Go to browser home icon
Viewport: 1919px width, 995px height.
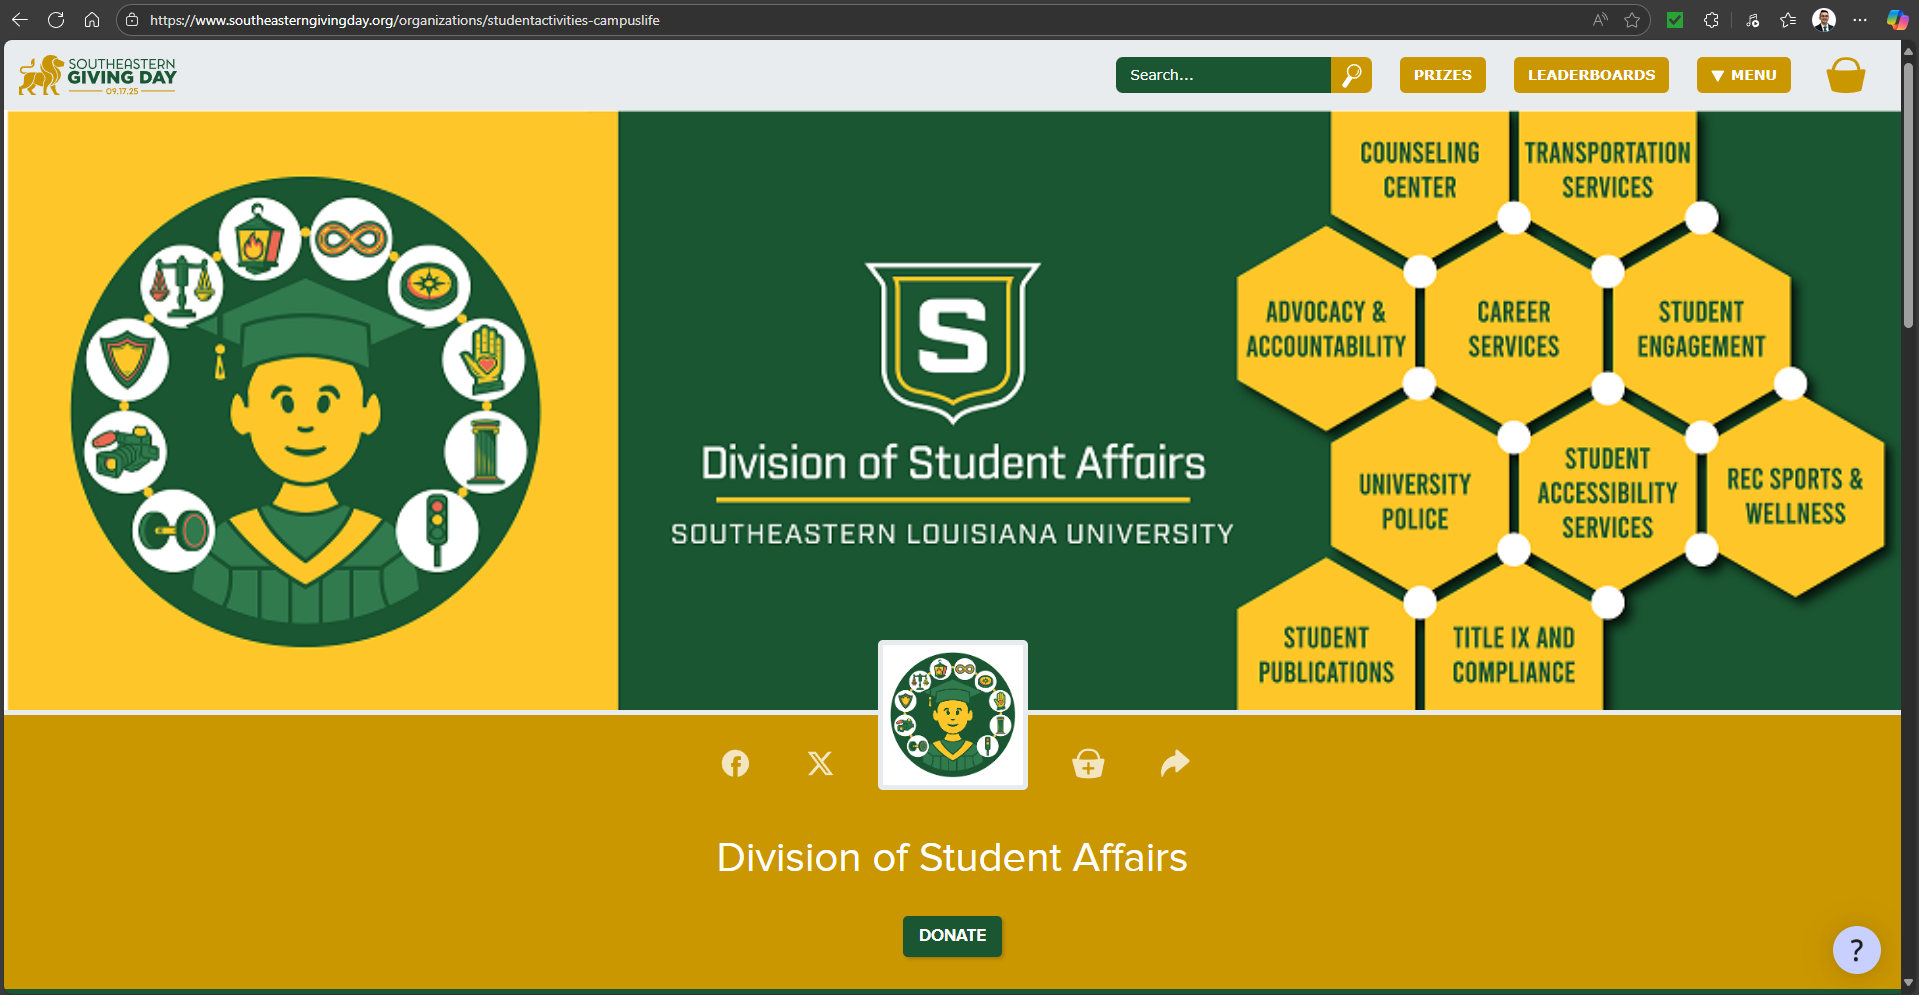pos(92,20)
